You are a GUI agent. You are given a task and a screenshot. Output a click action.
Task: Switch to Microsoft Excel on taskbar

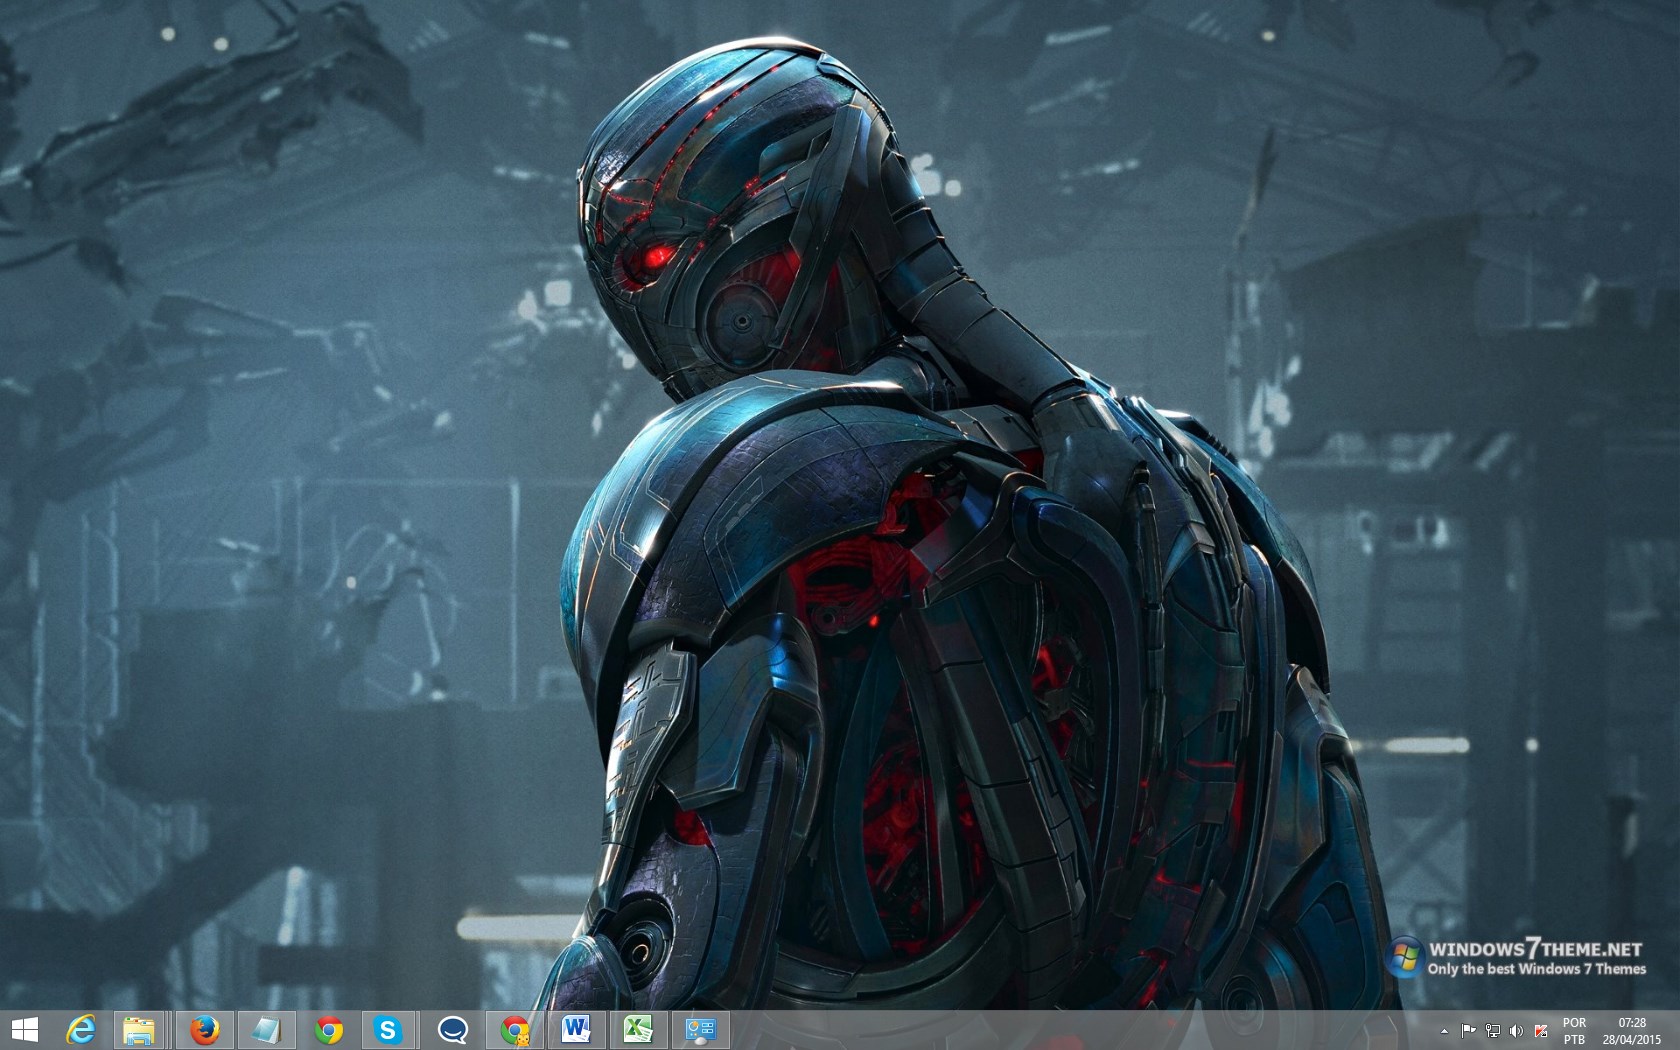(x=638, y=1030)
